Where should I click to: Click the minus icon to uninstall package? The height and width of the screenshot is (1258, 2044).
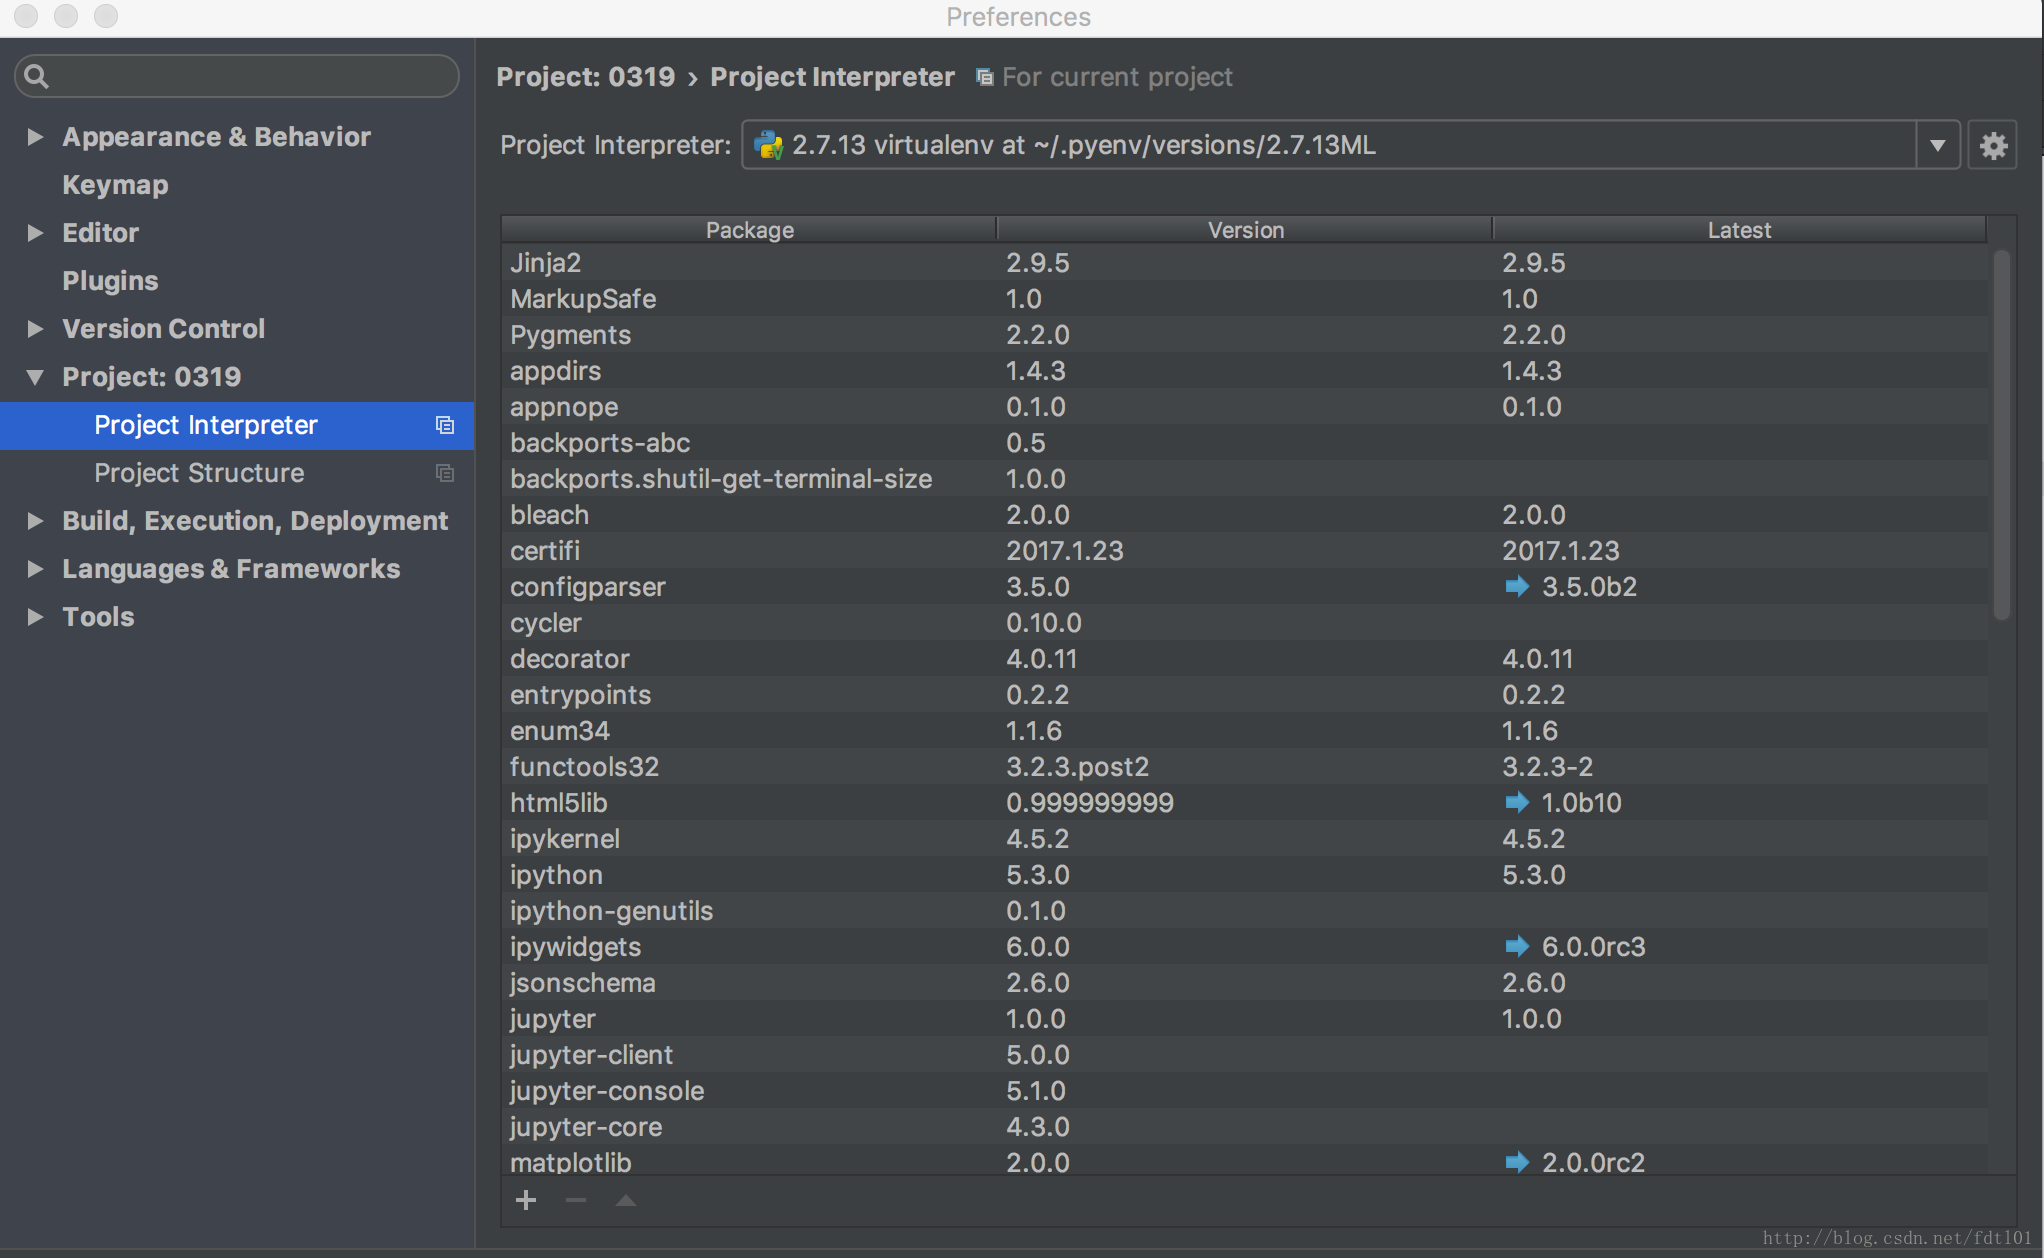tap(576, 1200)
